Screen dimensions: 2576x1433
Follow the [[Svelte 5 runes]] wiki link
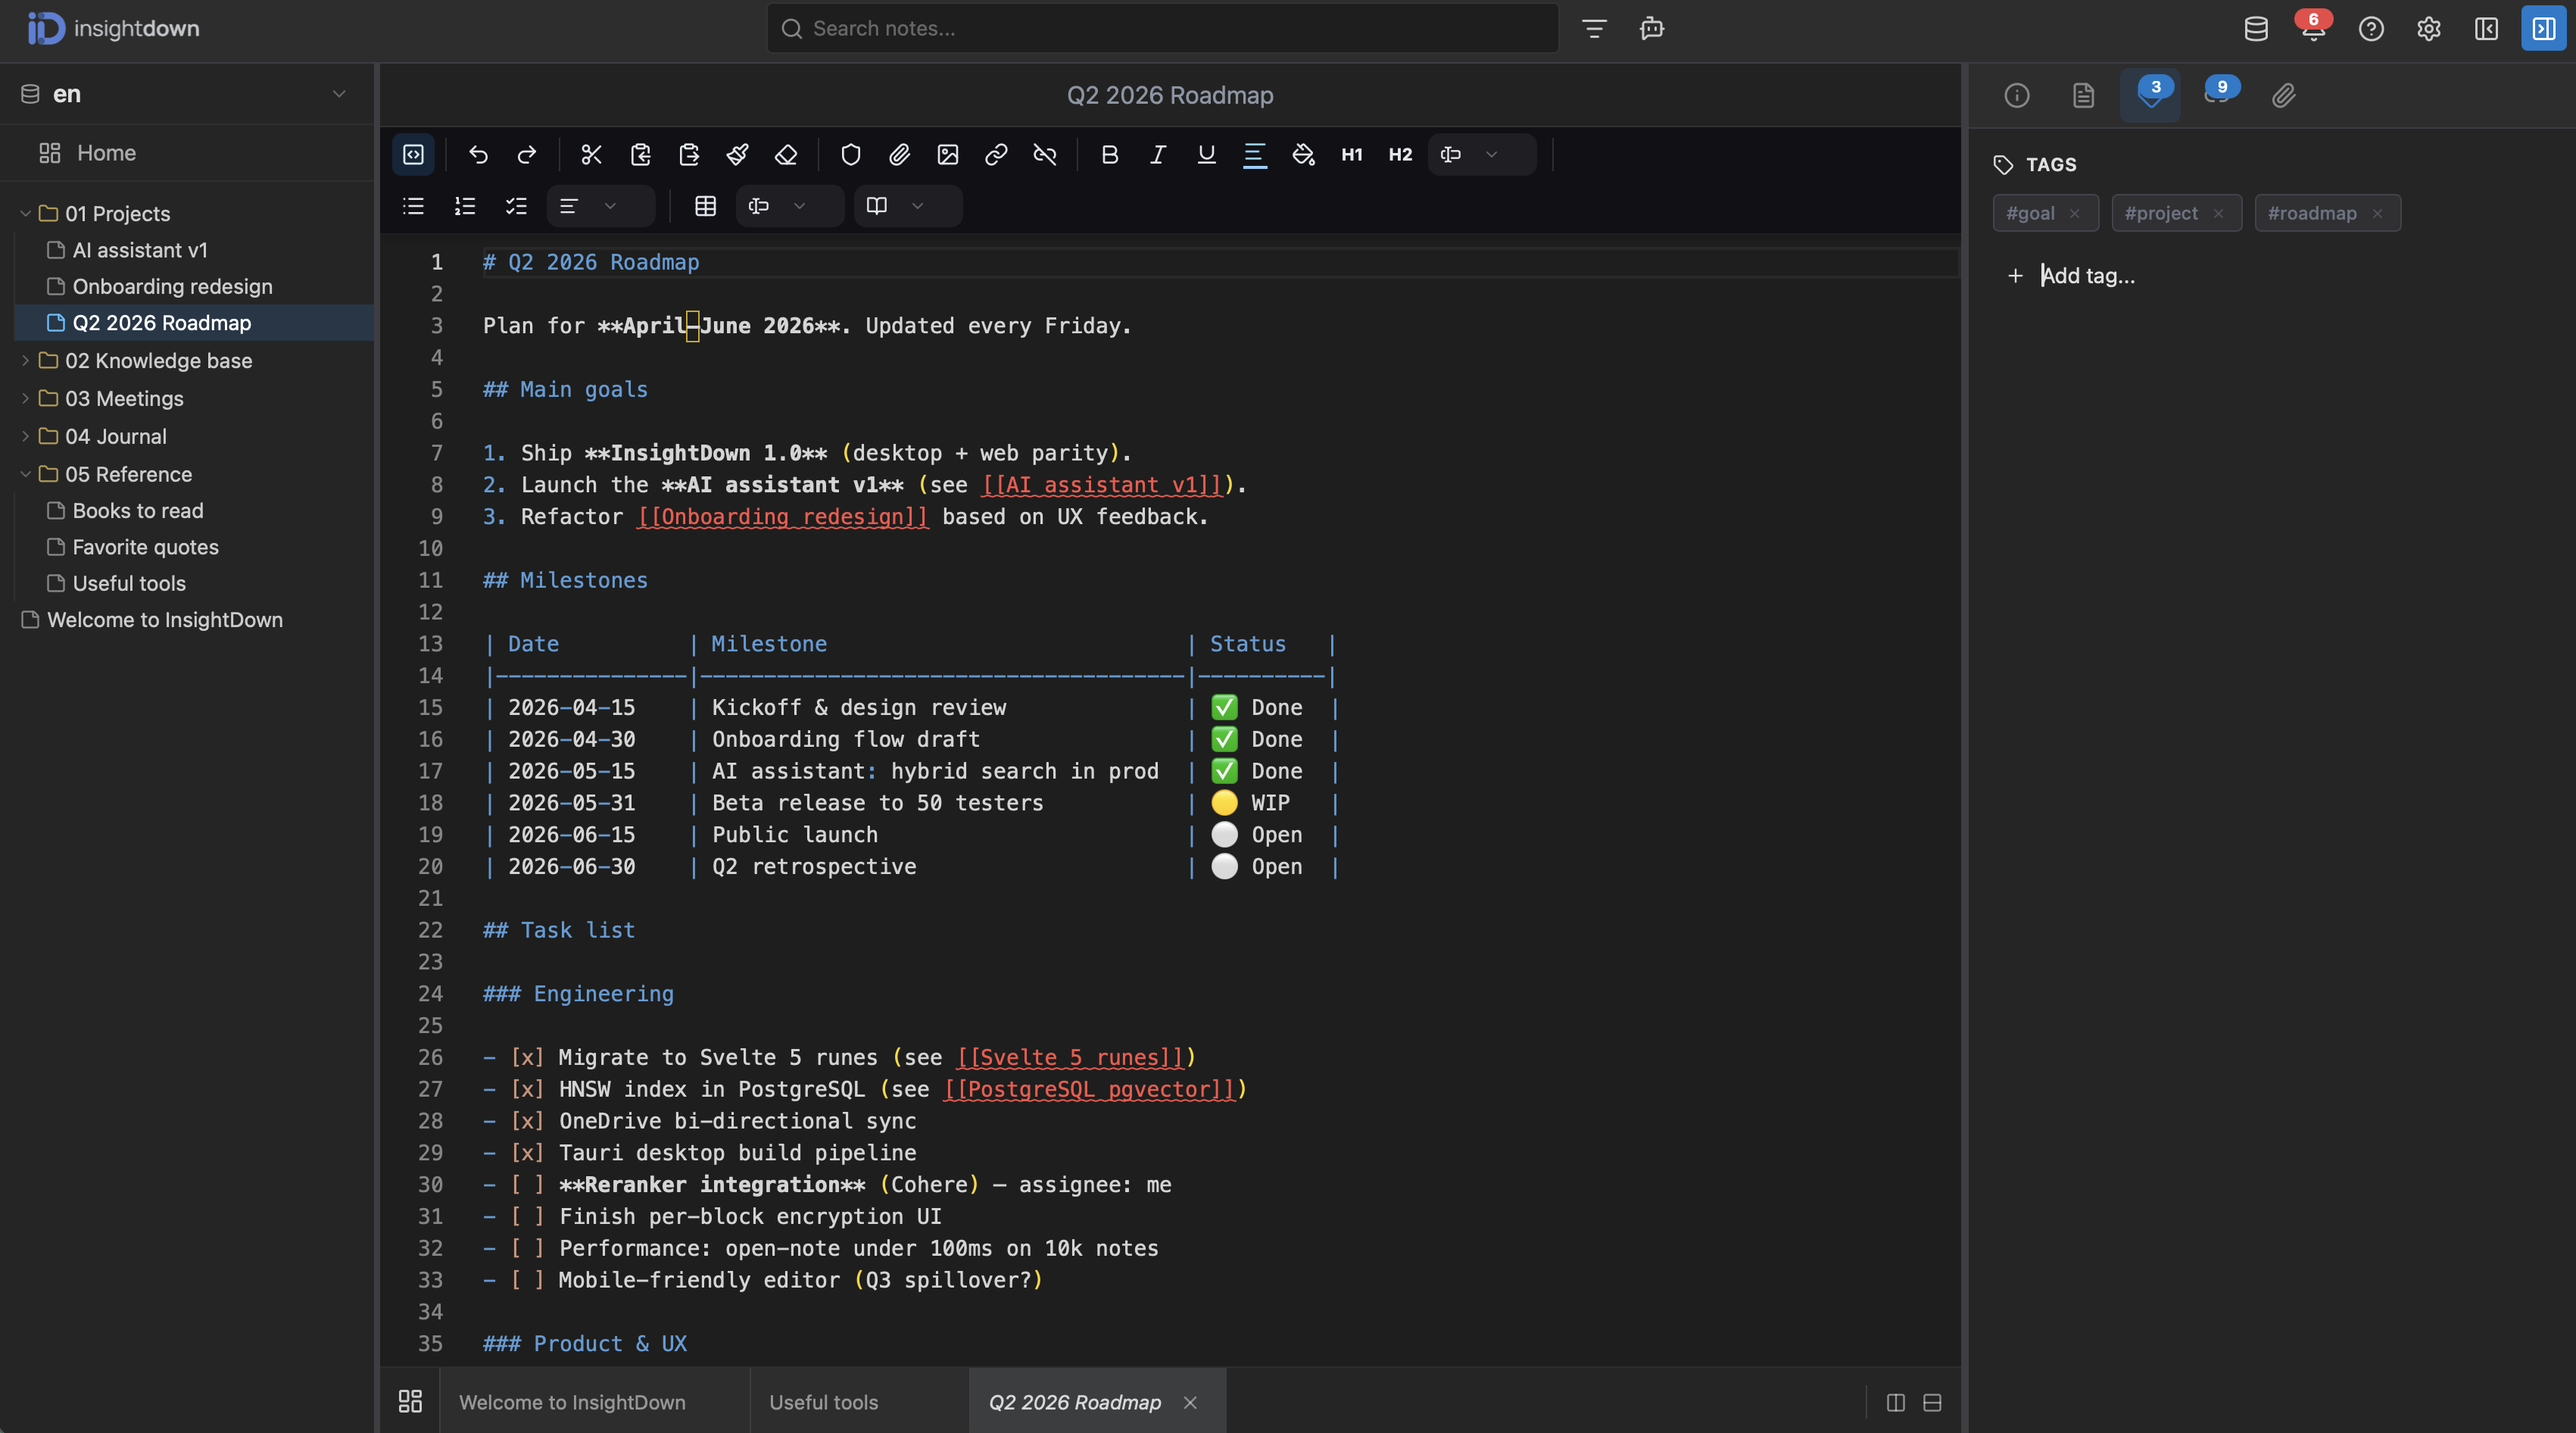click(1069, 1057)
